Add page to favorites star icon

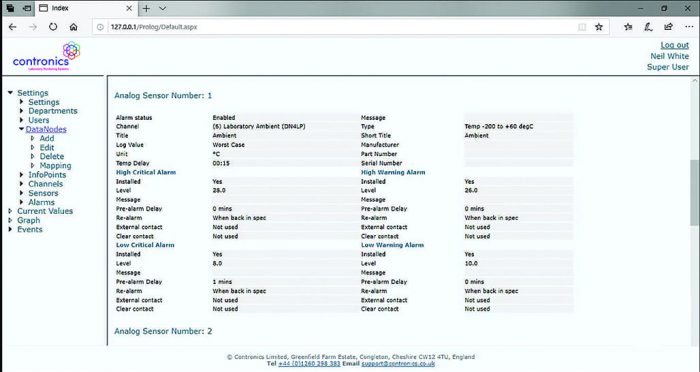[x=599, y=27]
